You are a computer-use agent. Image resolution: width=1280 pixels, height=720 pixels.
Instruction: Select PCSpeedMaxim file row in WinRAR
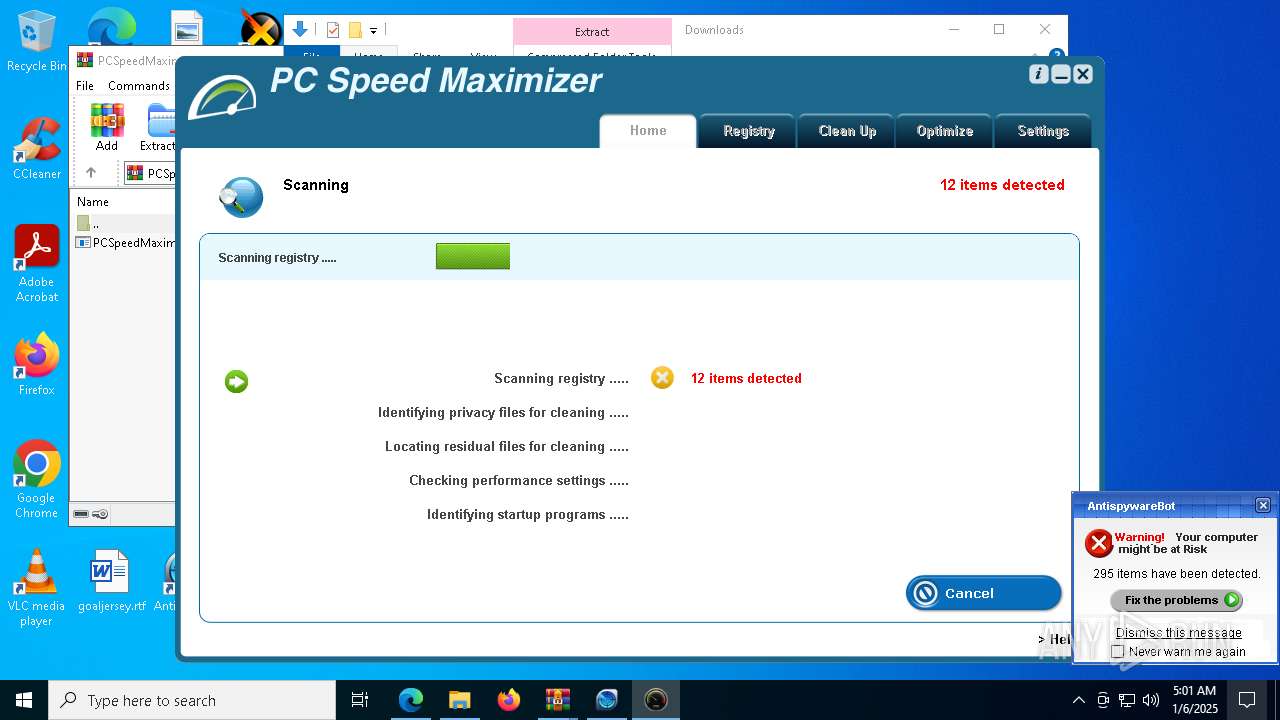point(123,242)
